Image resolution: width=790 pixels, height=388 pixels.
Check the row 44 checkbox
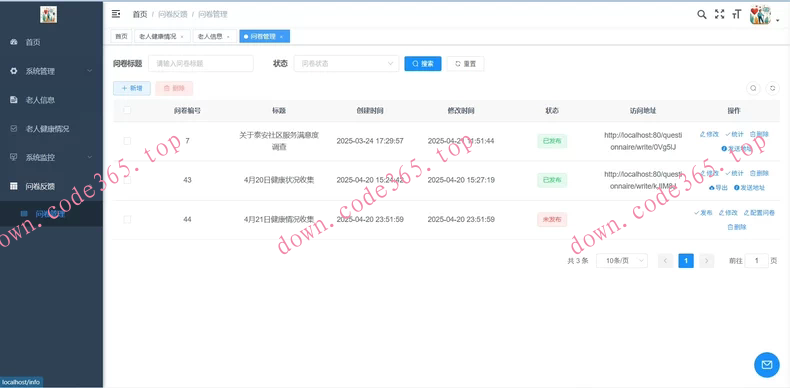(x=127, y=219)
